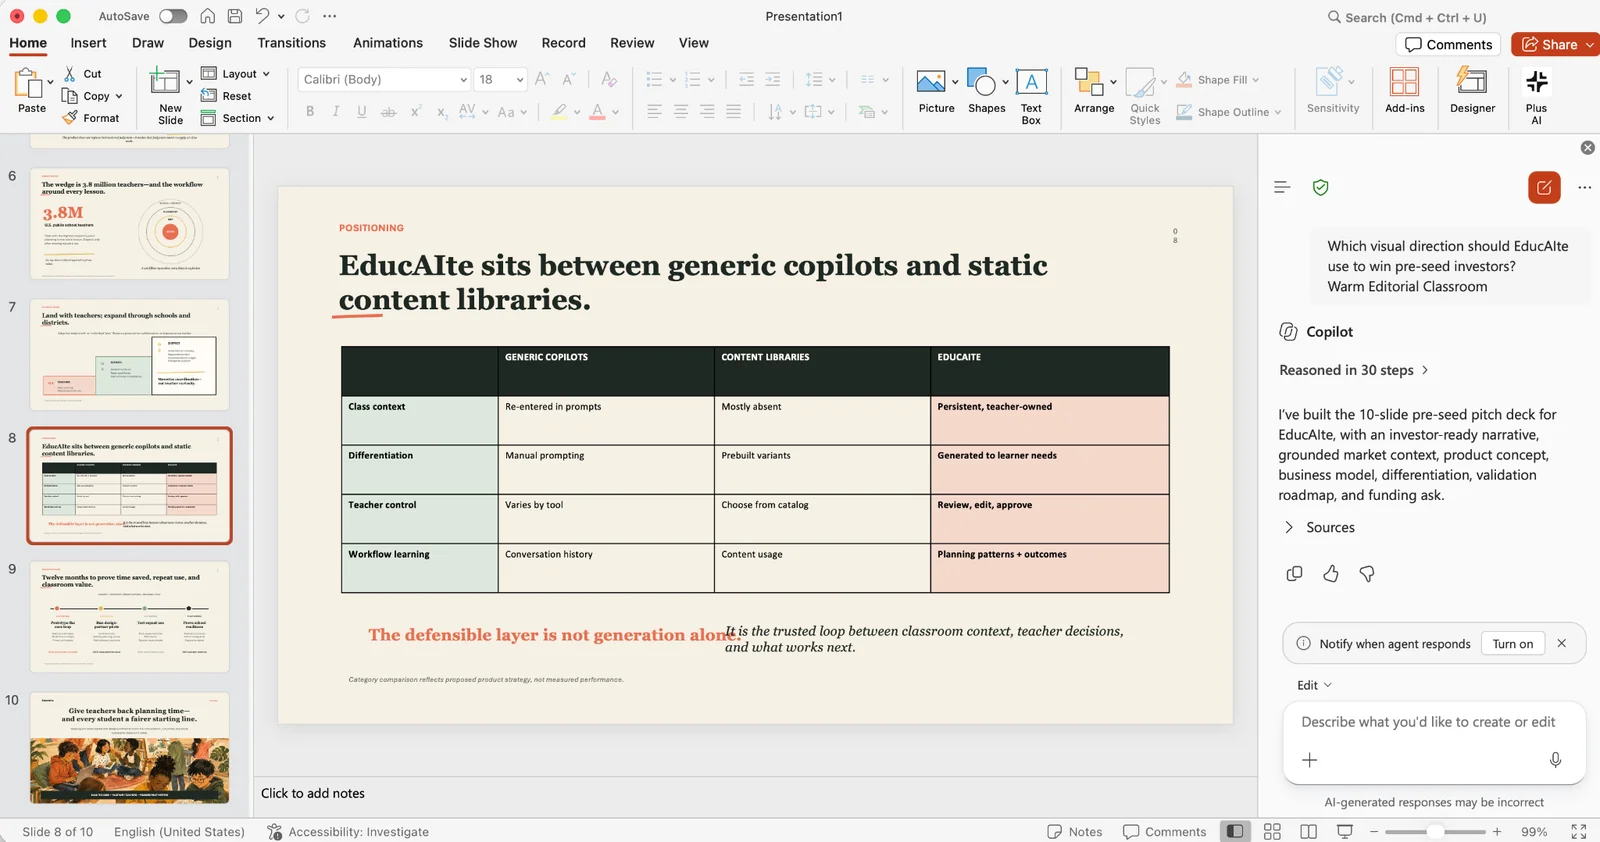Launch the Plus AI add-in
Image resolution: width=1600 pixels, height=842 pixels.
(1536, 96)
